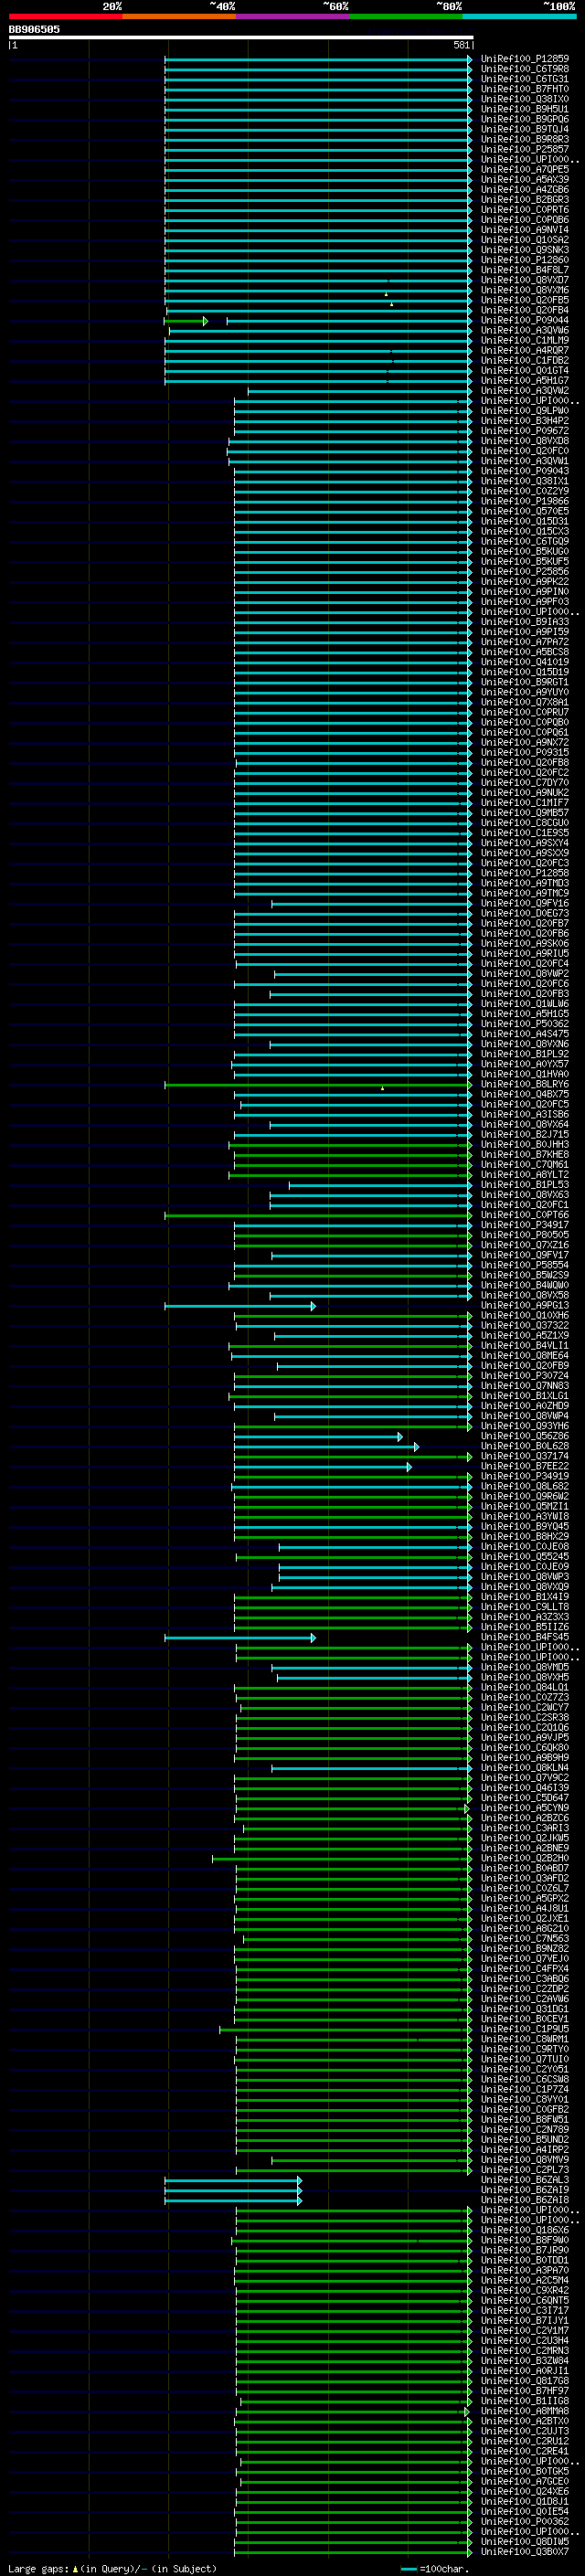585x2576 pixels.
Task: Choose the UniRef100_A9NVI4 label
Action: click(x=525, y=230)
